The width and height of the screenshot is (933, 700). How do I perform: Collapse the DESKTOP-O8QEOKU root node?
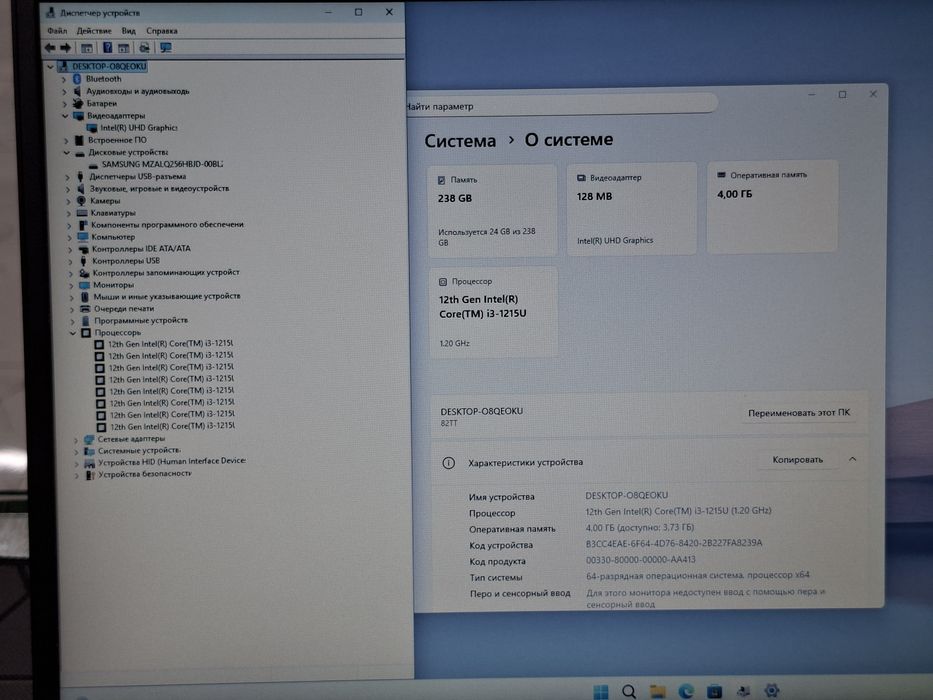(x=51, y=67)
